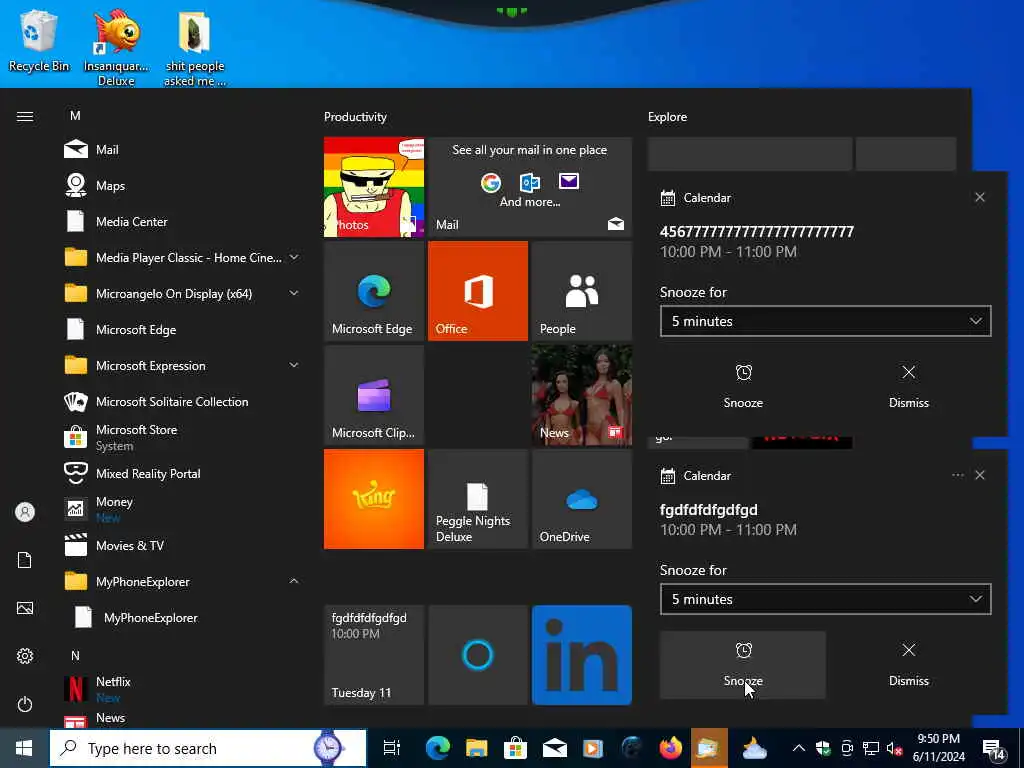Open File Explorer from the taskbar

pyautogui.click(x=476, y=748)
